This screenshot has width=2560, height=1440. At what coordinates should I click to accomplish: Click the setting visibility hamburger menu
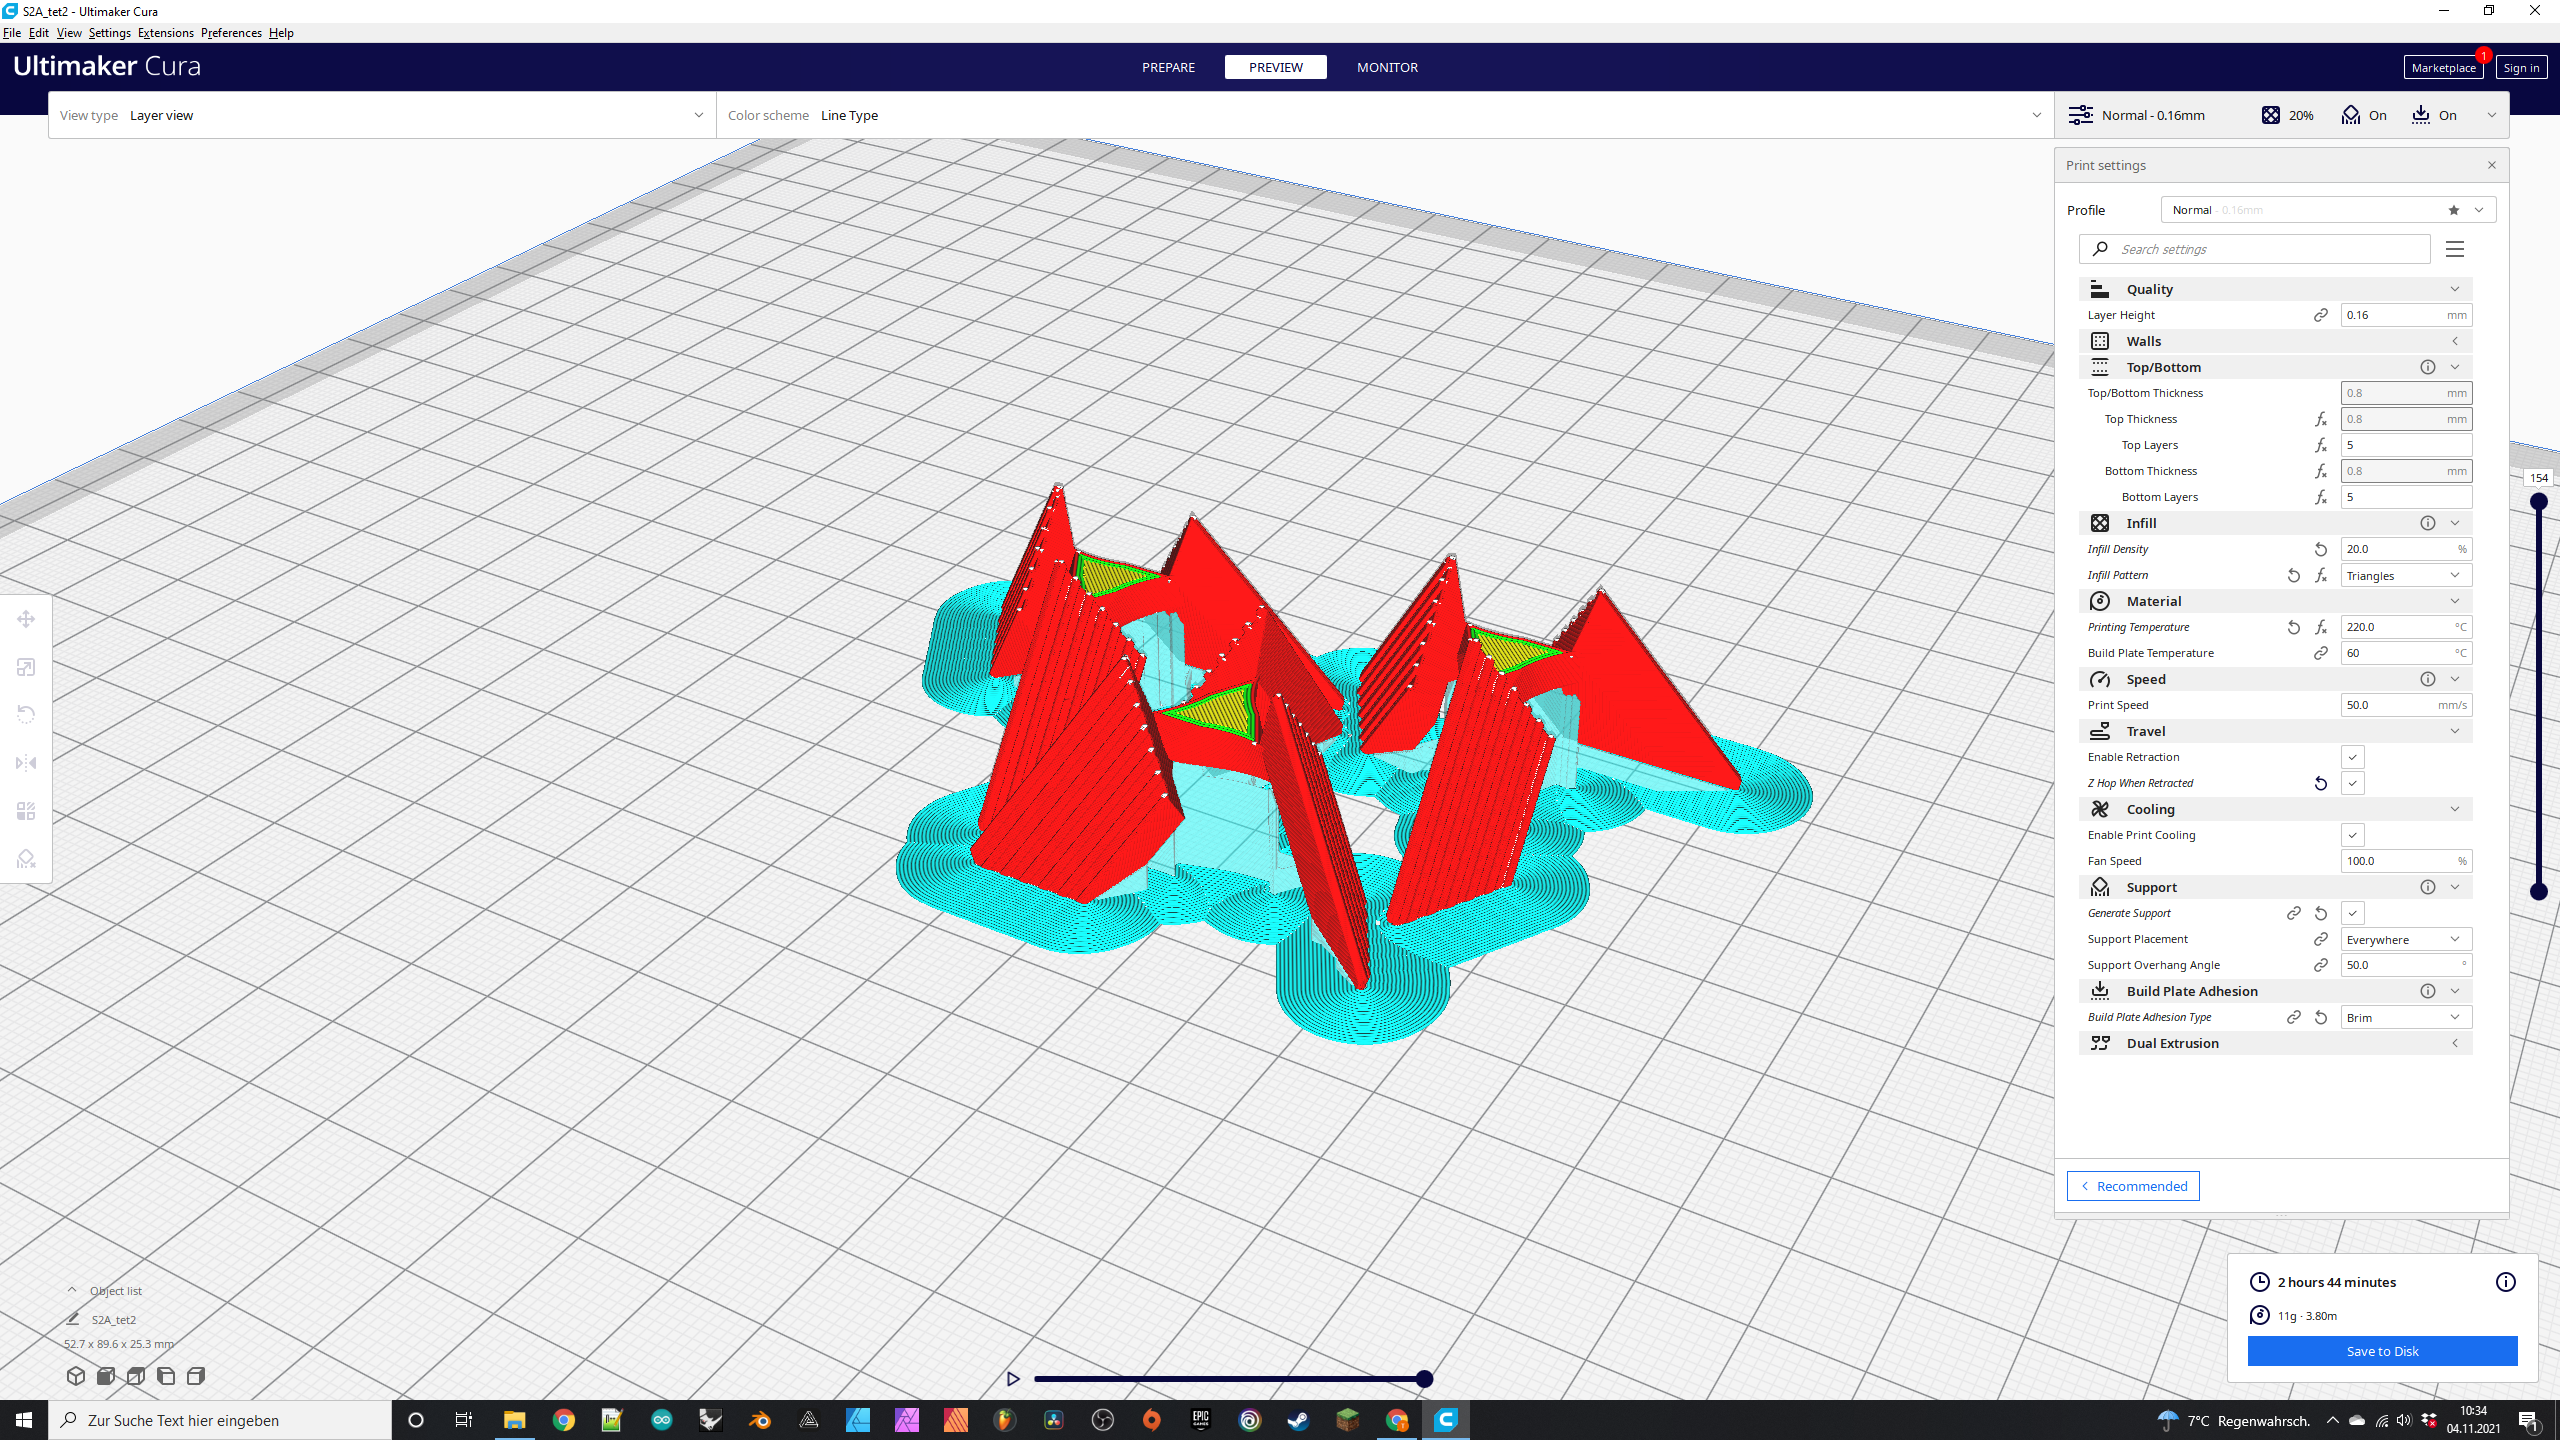tap(2455, 249)
